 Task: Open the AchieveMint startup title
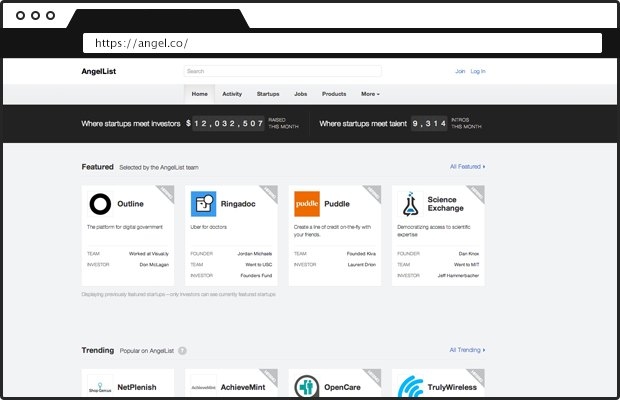point(243,387)
